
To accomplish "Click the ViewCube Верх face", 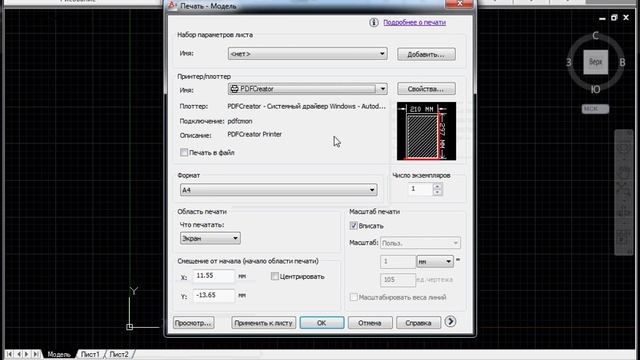I will point(596,62).
